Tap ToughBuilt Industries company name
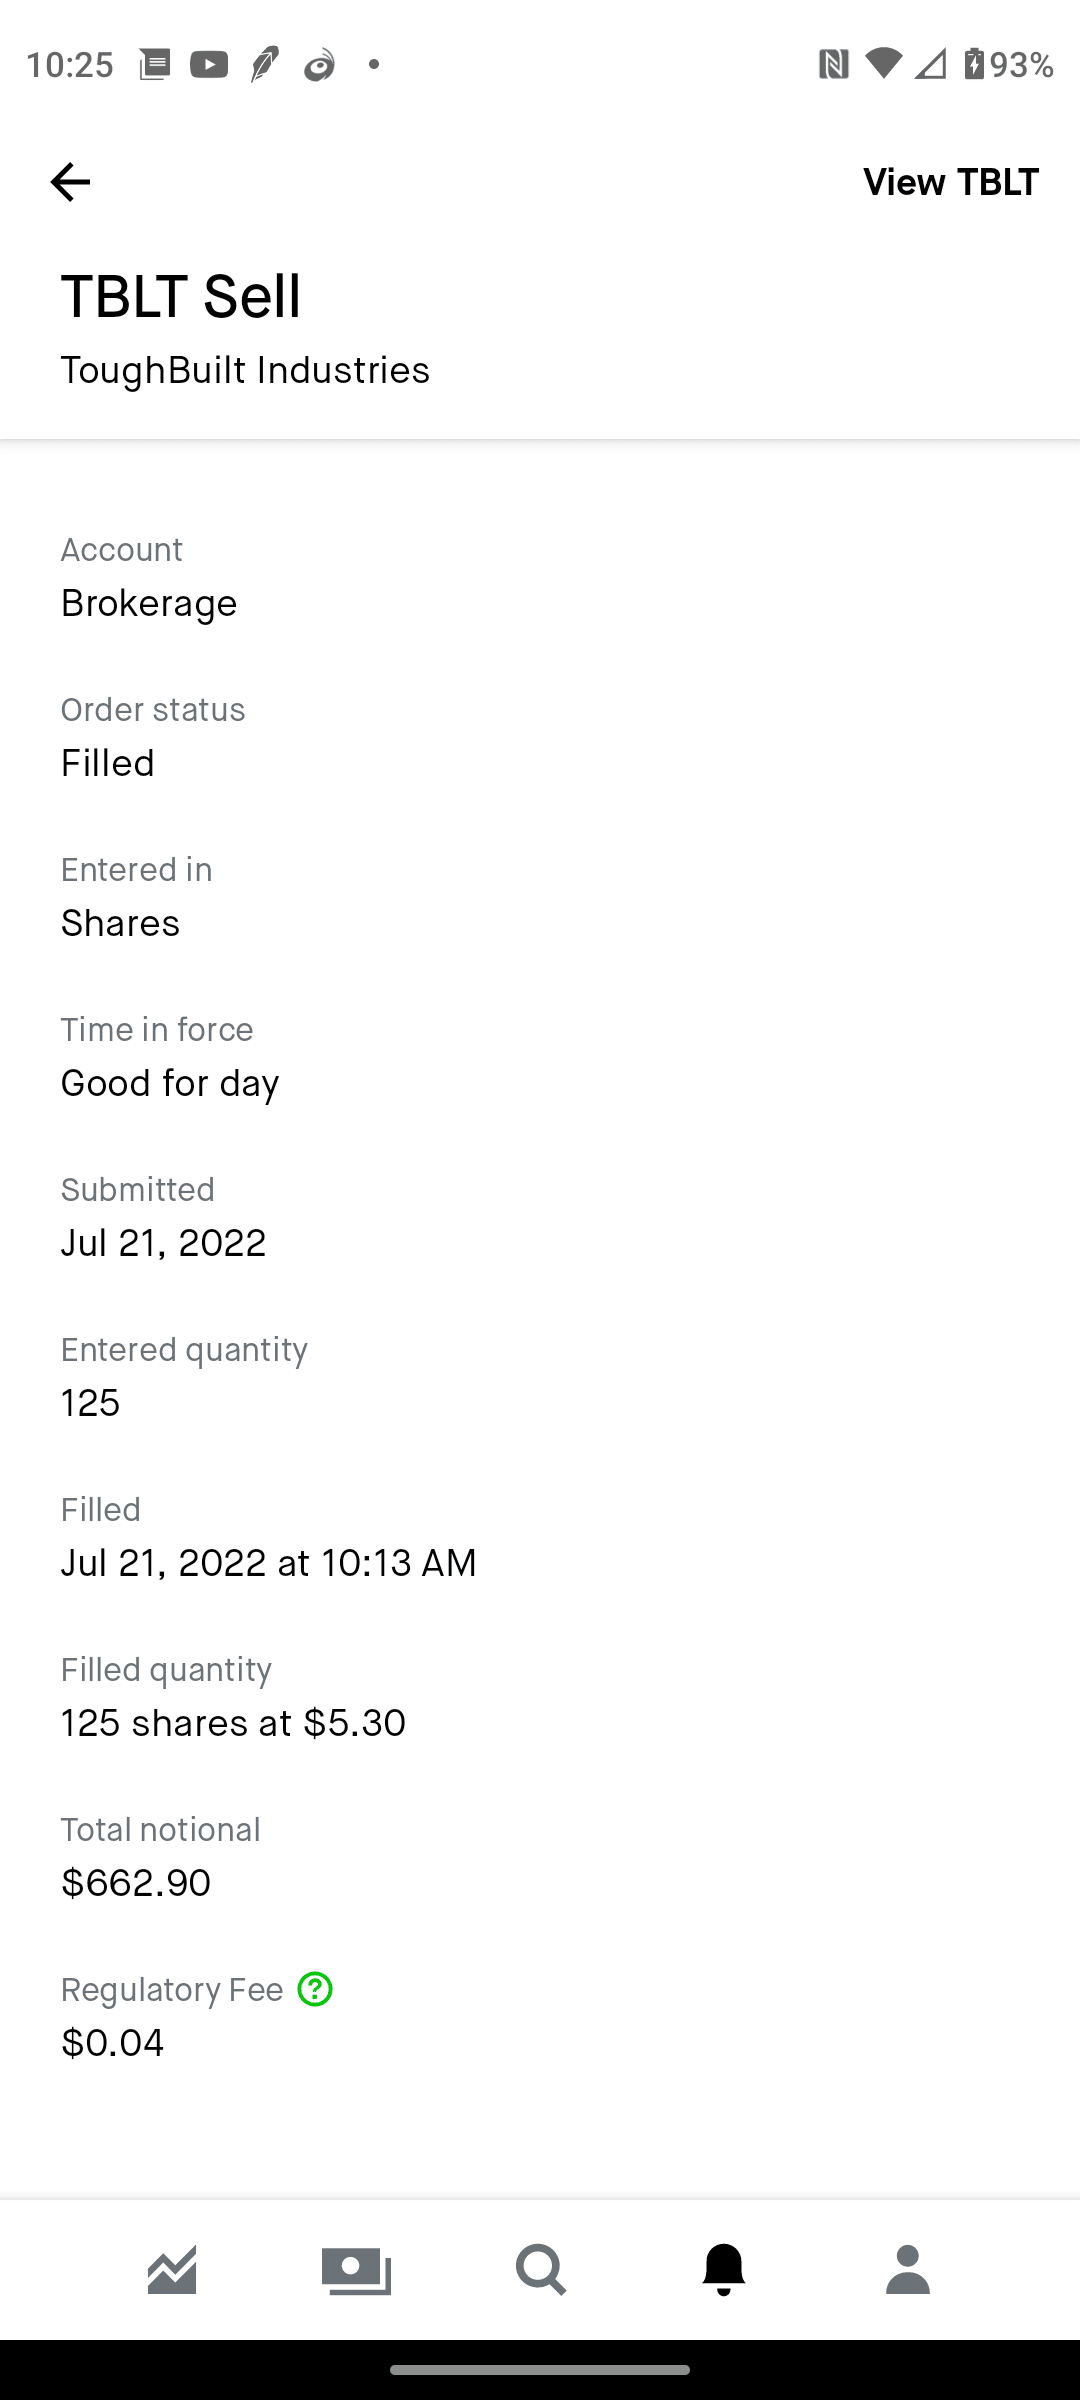 (x=245, y=370)
